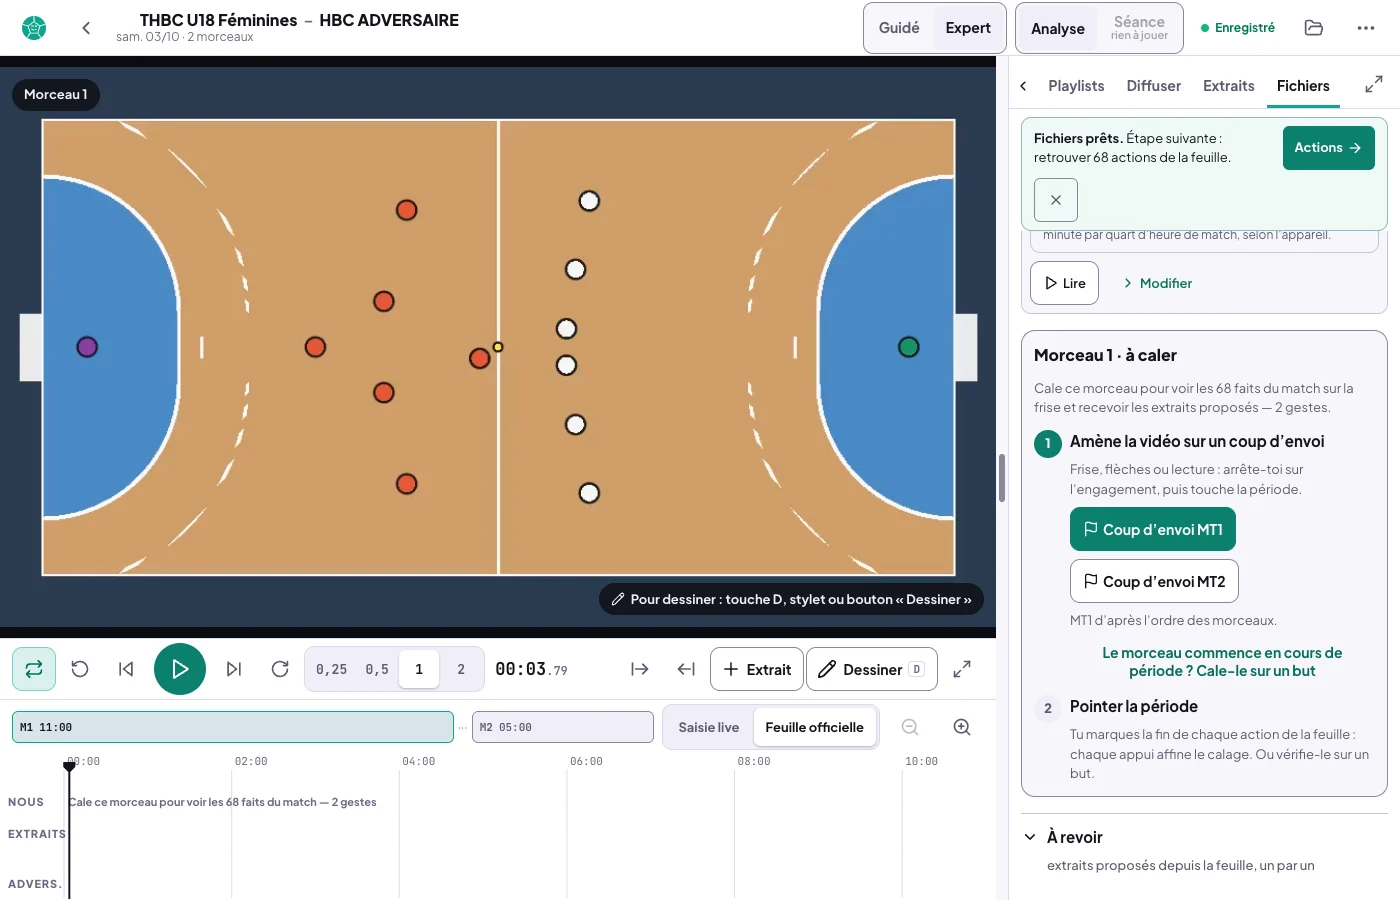The width and height of the screenshot is (1400, 900).
Task: Open the Playlists tab
Action: point(1076,86)
